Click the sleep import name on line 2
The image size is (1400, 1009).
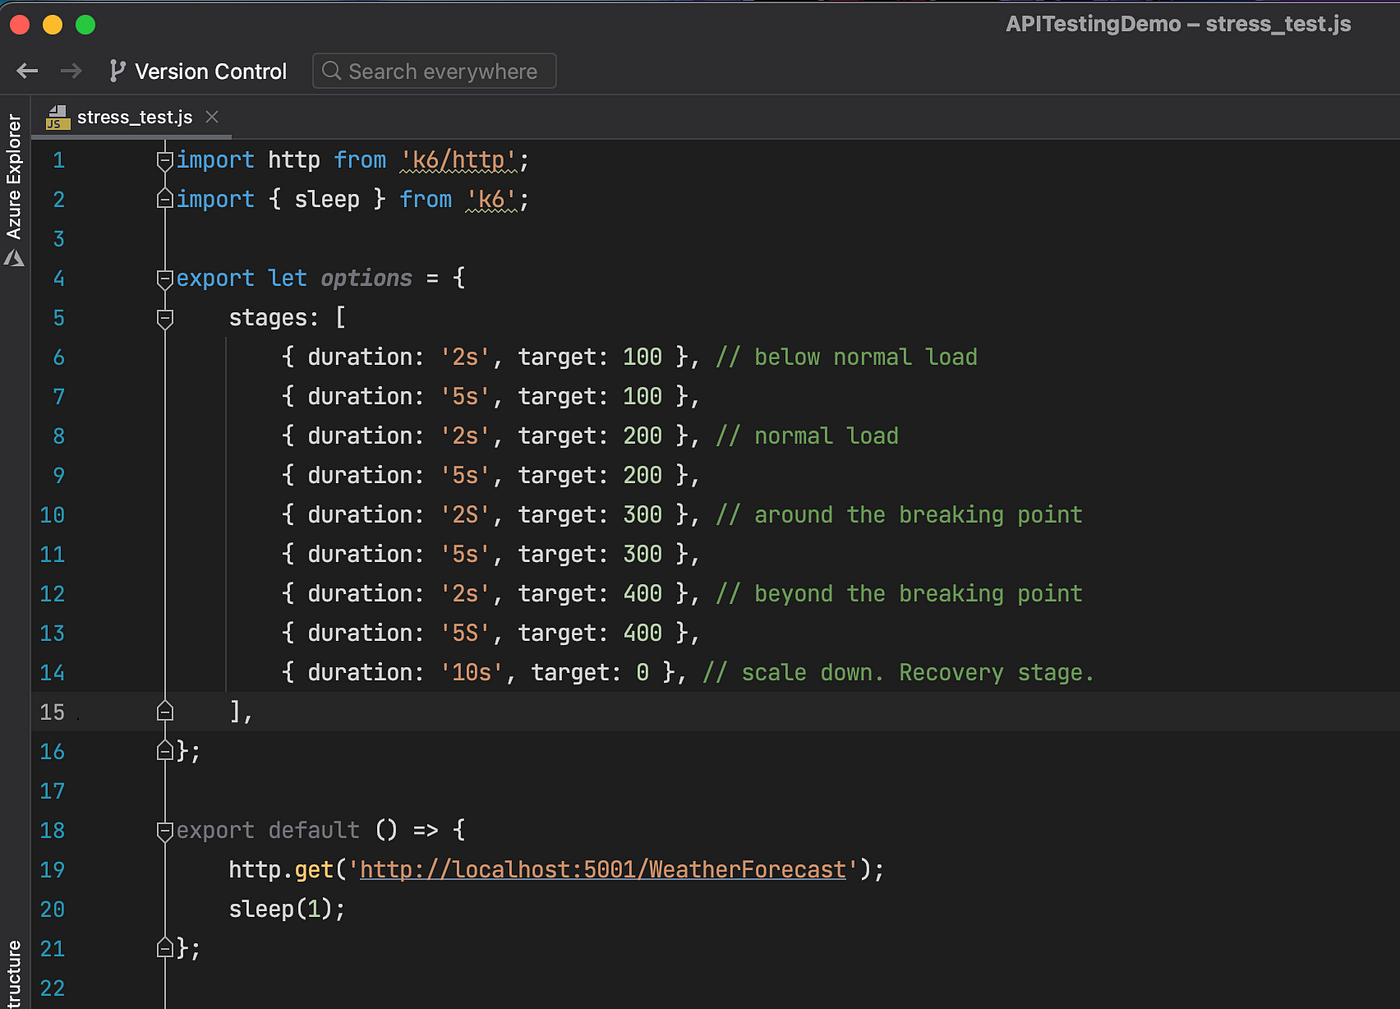327,199
